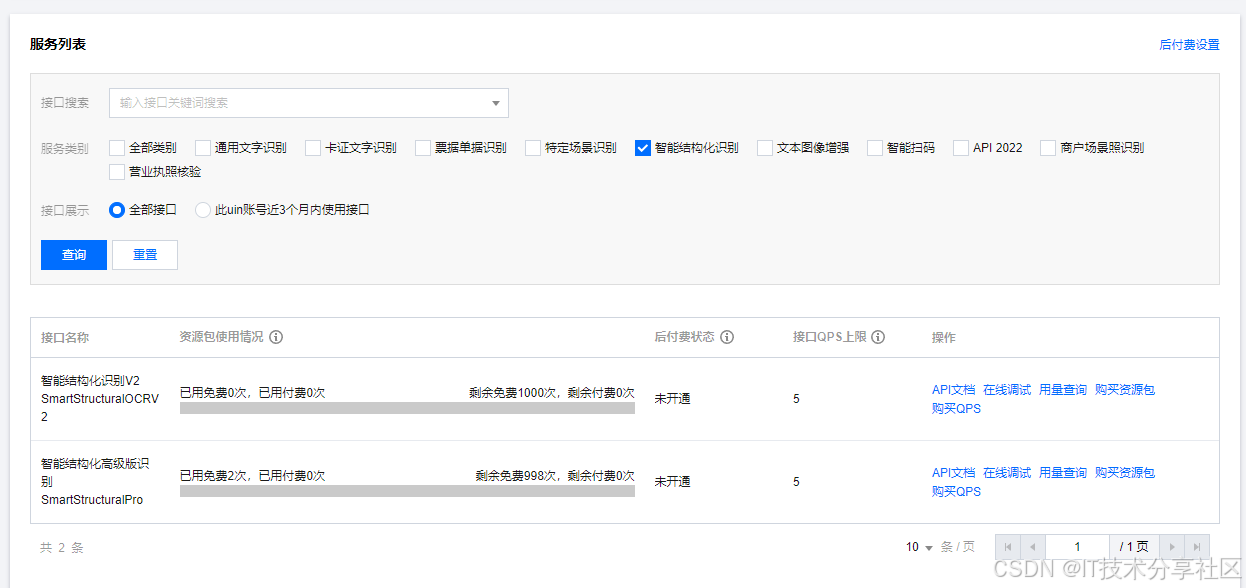Click 剩余免费998次，剩余付费0次 text

555,476
